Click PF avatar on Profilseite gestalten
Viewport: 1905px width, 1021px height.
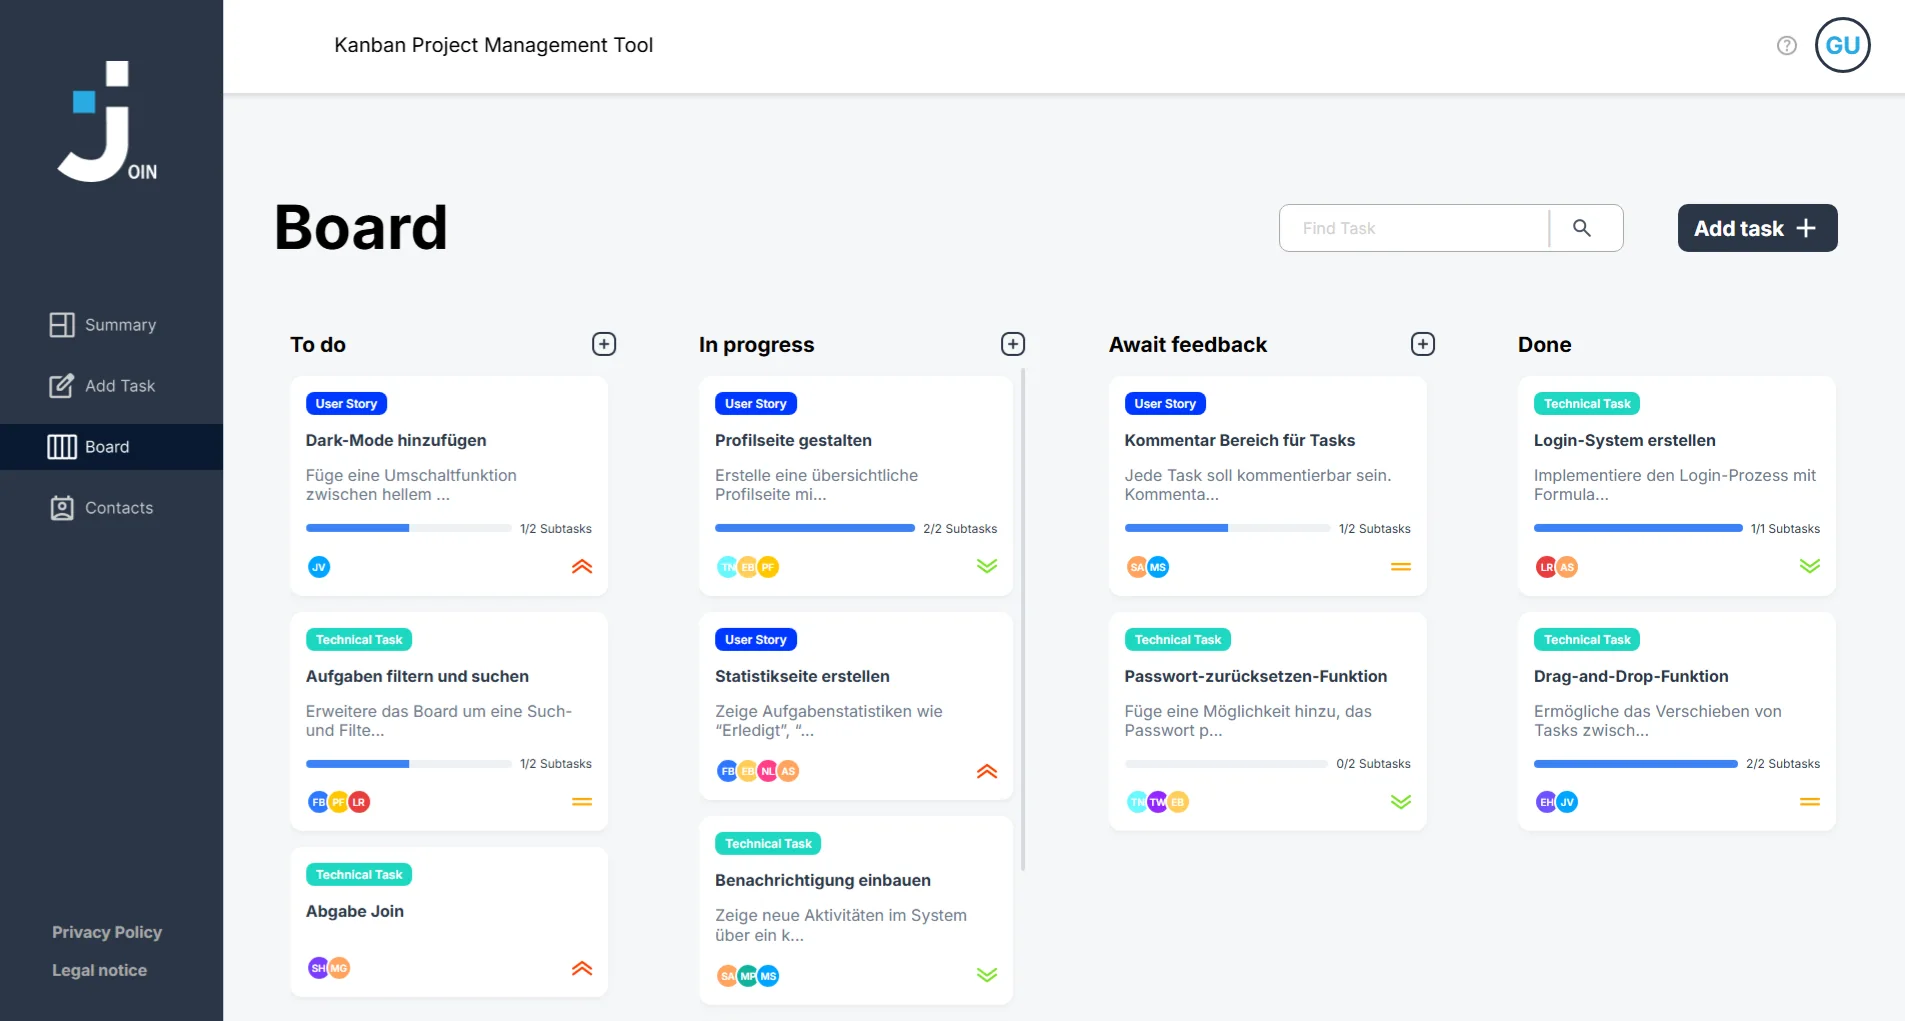(x=768, y=567)
